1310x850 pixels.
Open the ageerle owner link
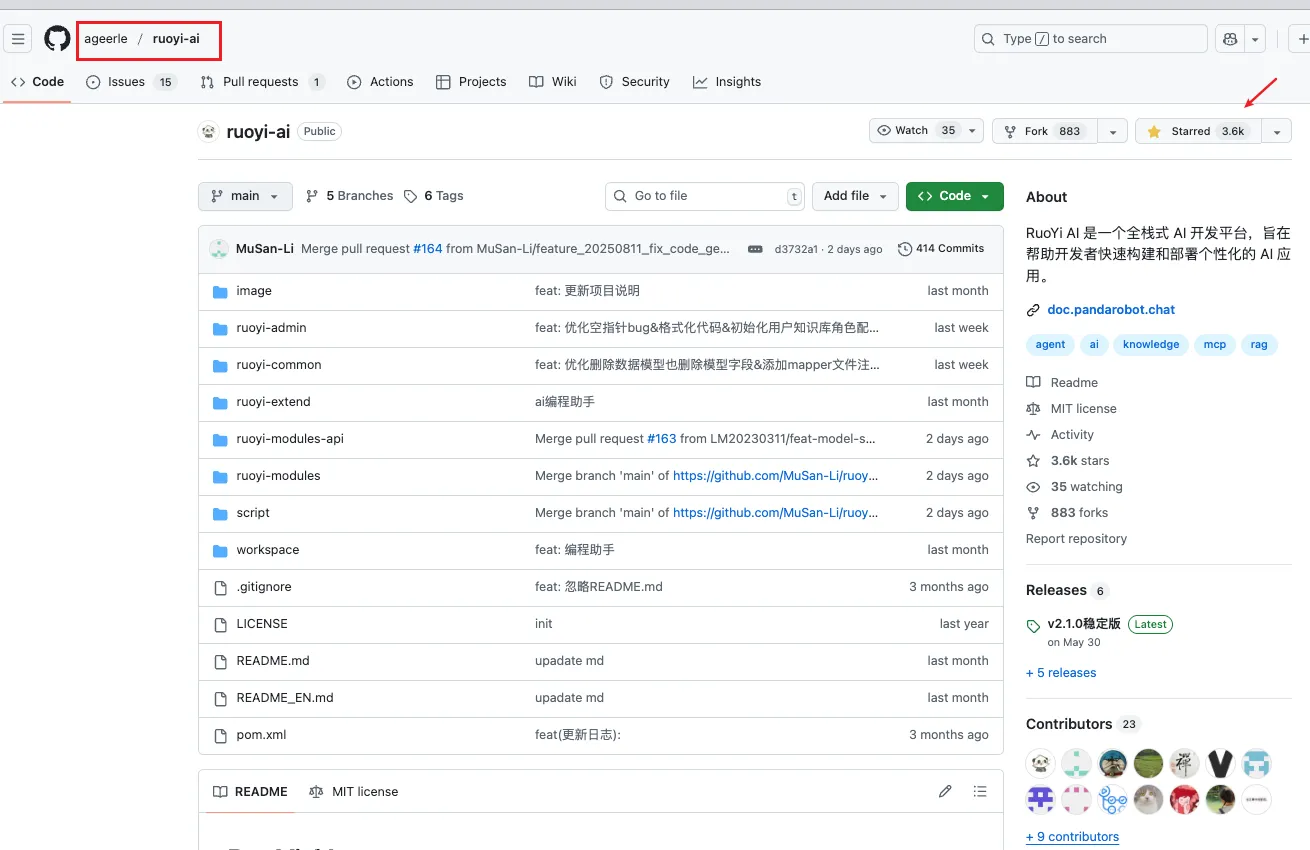[x=106, y=39]
